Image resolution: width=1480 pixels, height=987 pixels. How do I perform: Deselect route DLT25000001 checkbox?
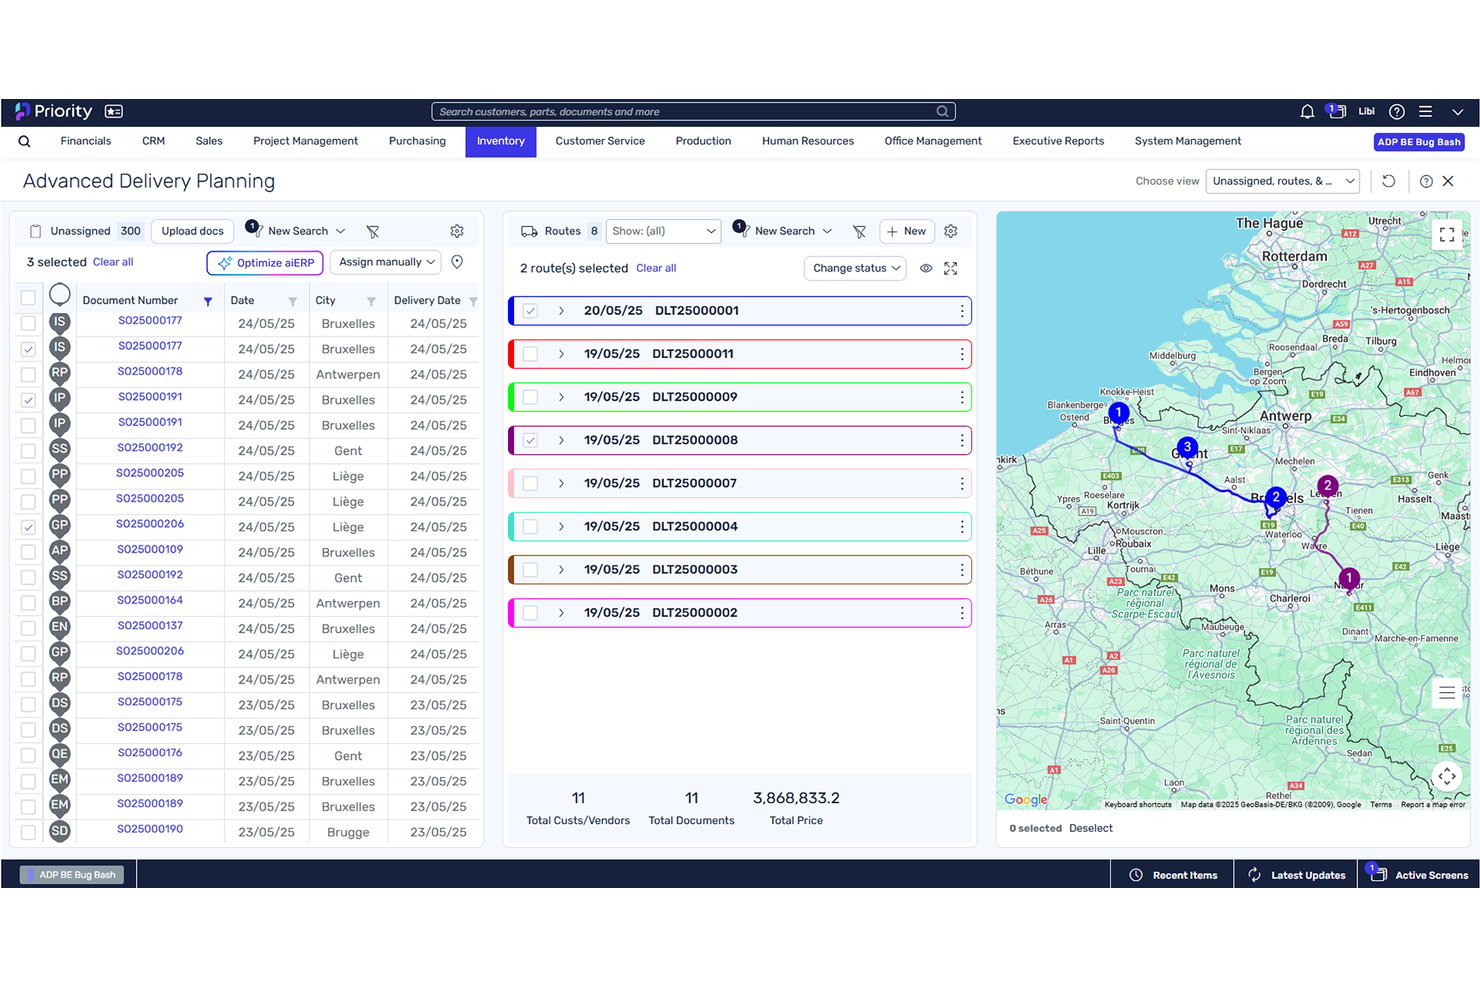click(530, 311)
